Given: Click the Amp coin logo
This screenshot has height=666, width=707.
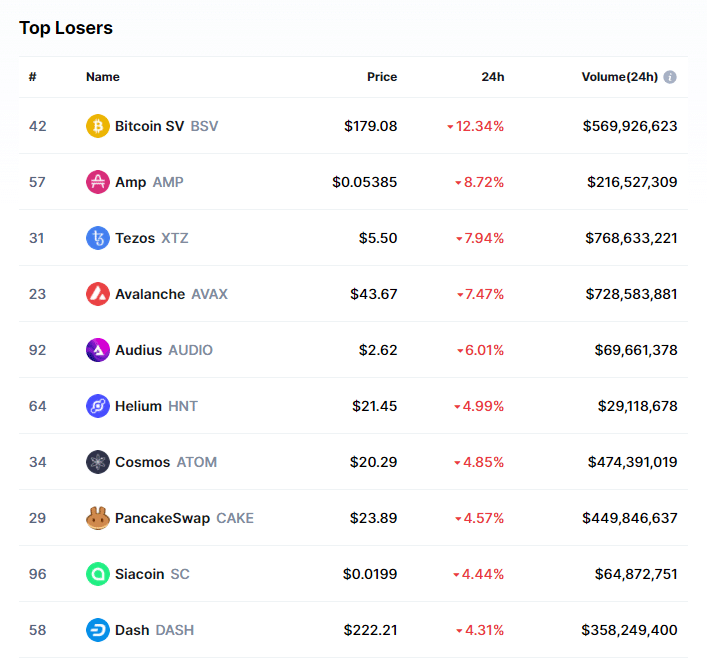Looking at the screenshot, I should [97, 182].
